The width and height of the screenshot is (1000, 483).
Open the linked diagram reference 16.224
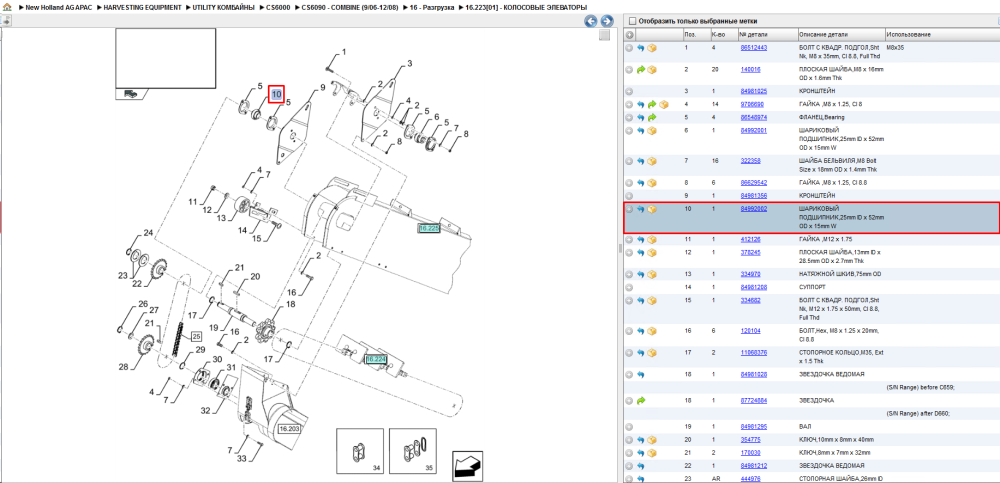pyautogui.click(x=376, y=360)
